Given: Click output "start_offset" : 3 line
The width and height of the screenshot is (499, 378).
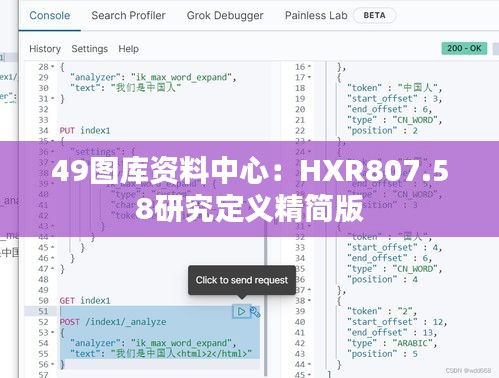Looking at the screenshot, I should point(395,99).
